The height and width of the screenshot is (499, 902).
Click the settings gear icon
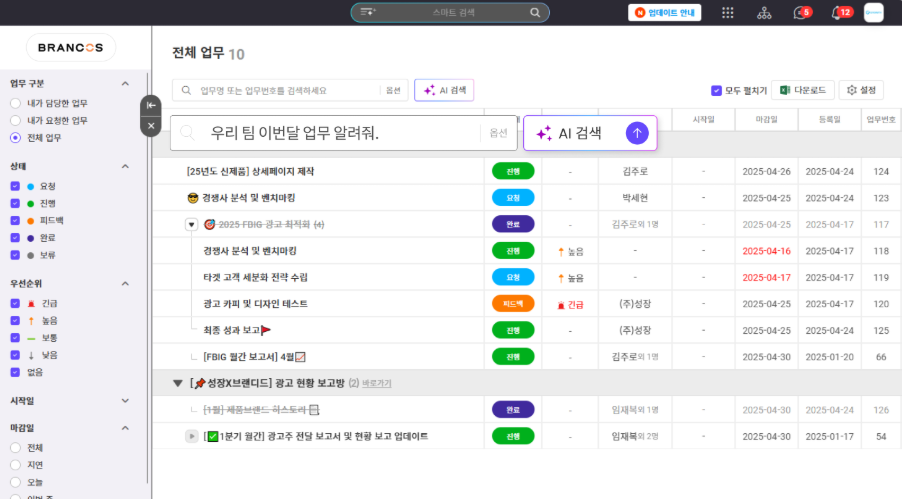pyautogui.click(x=852, y=90)
